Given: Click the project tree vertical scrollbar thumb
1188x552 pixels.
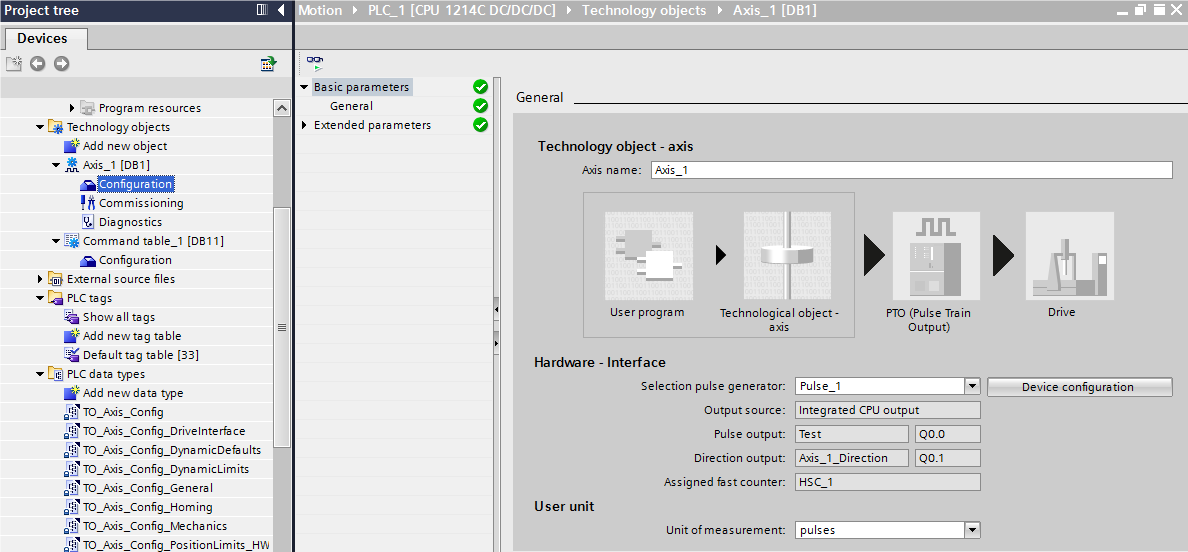Looking at the screenshot, I should [x=282, y=327].
